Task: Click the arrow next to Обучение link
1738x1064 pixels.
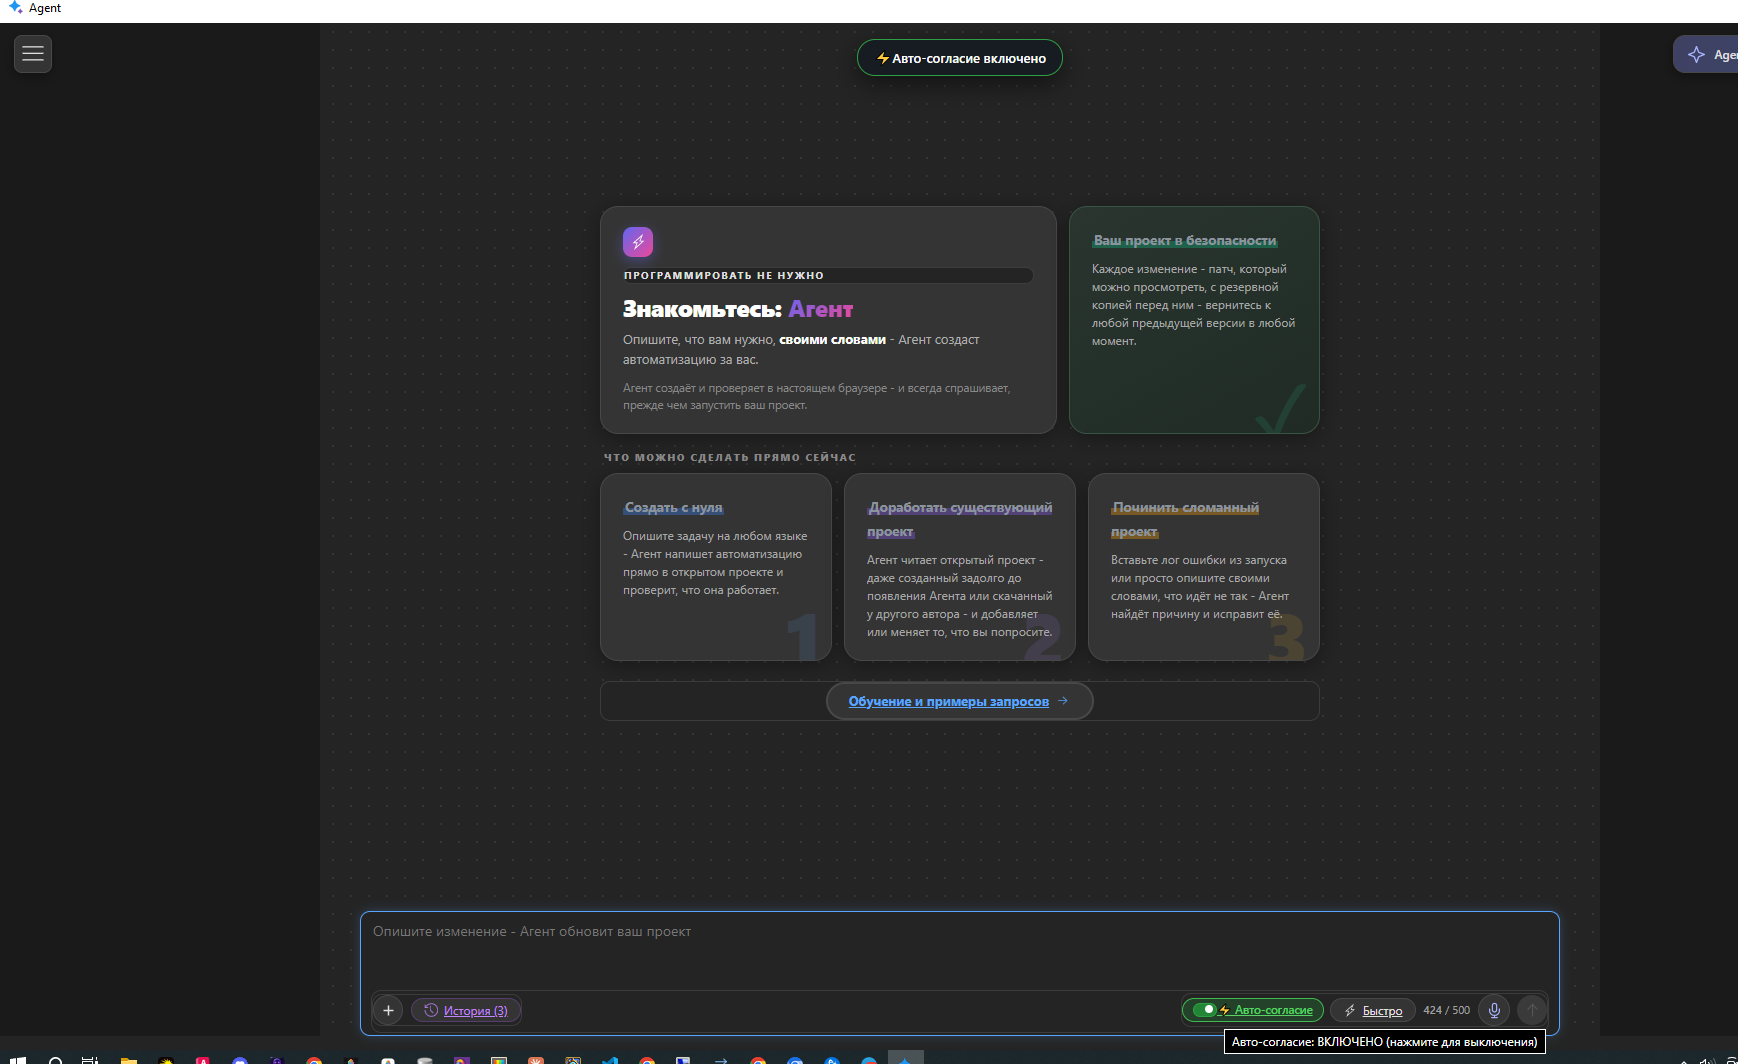Action: 1062,701
